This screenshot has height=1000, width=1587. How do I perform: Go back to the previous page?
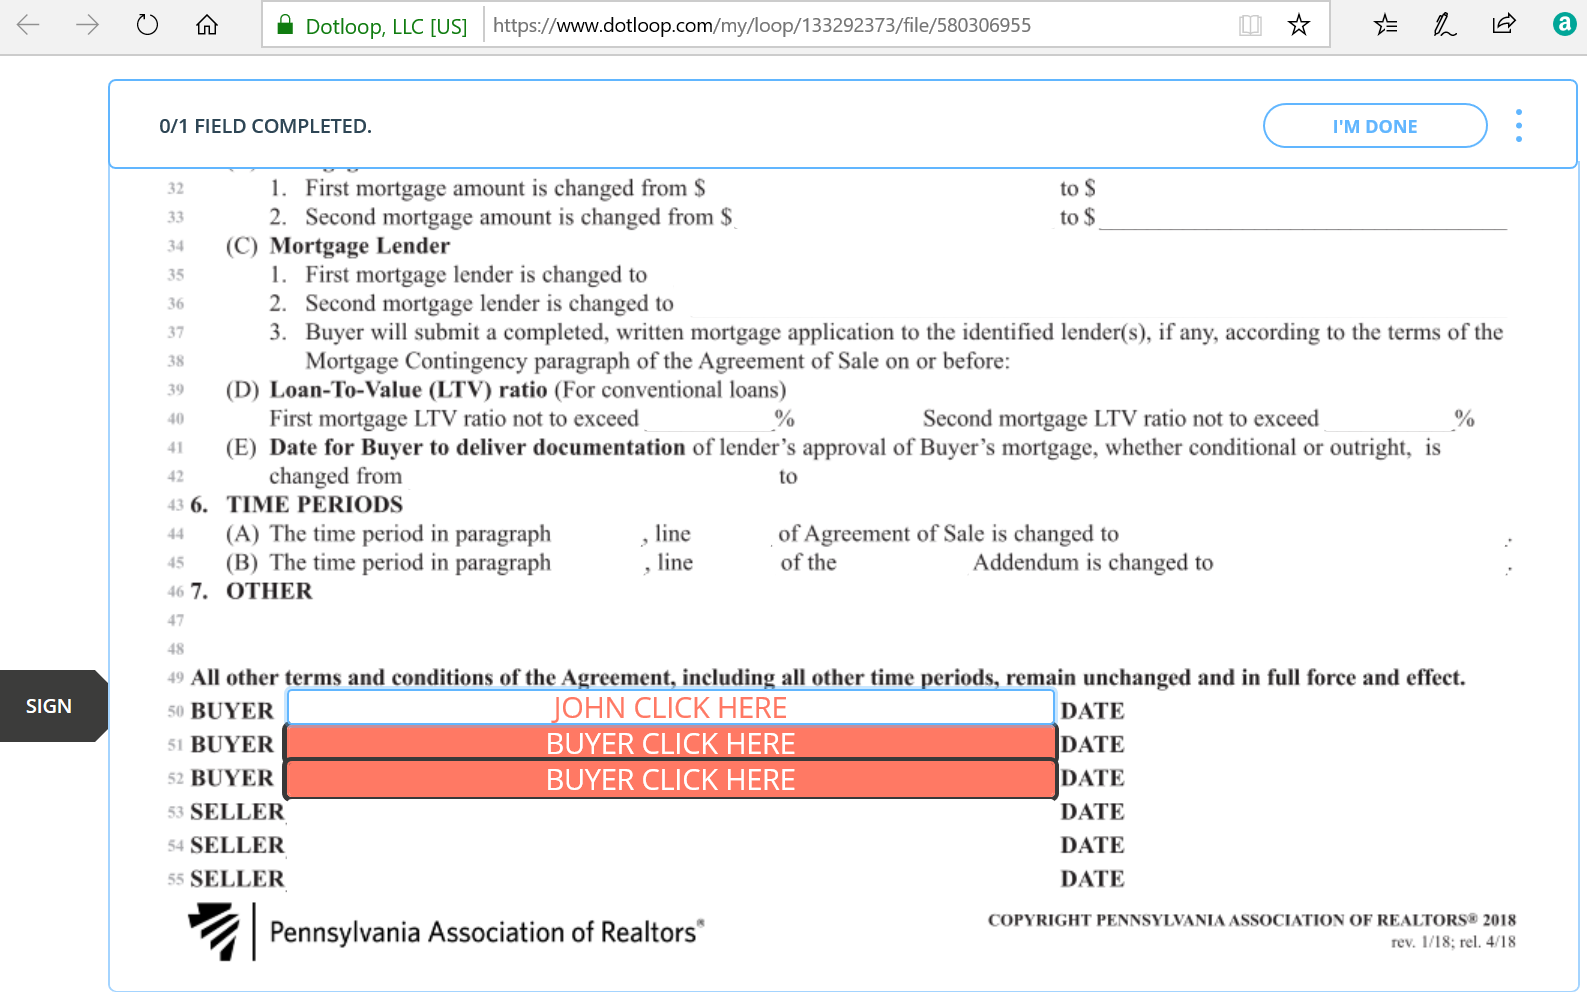pos(28,24)
